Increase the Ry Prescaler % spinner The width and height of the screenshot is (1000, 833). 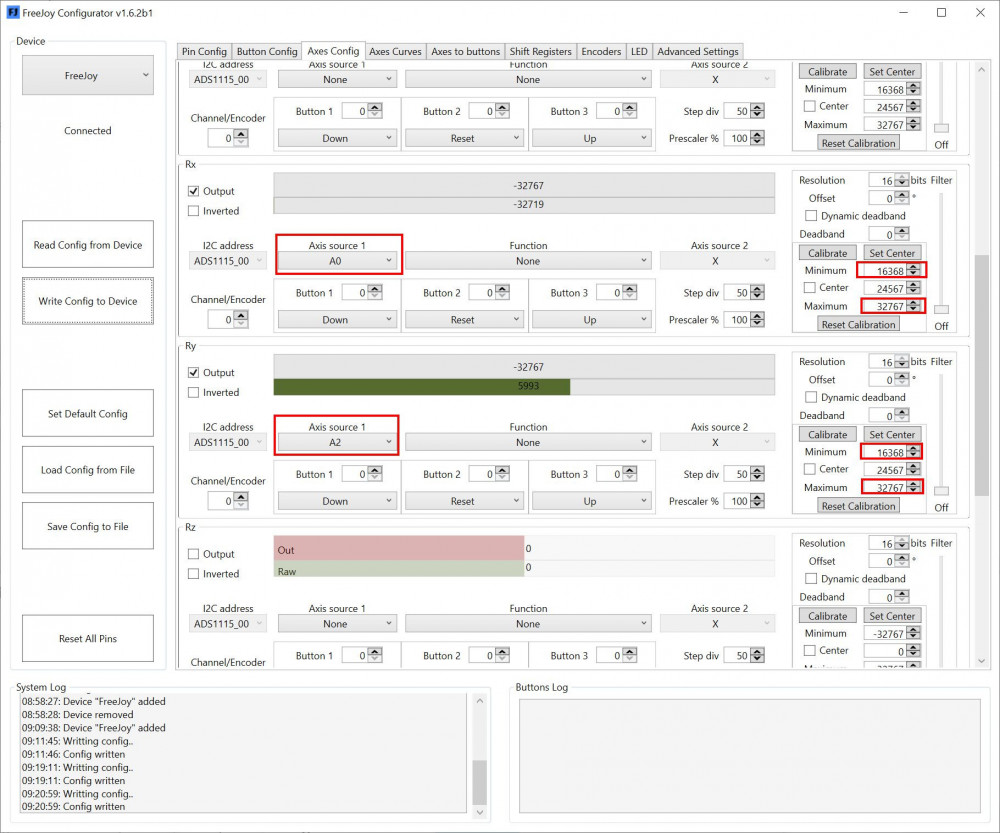point(756,498)
